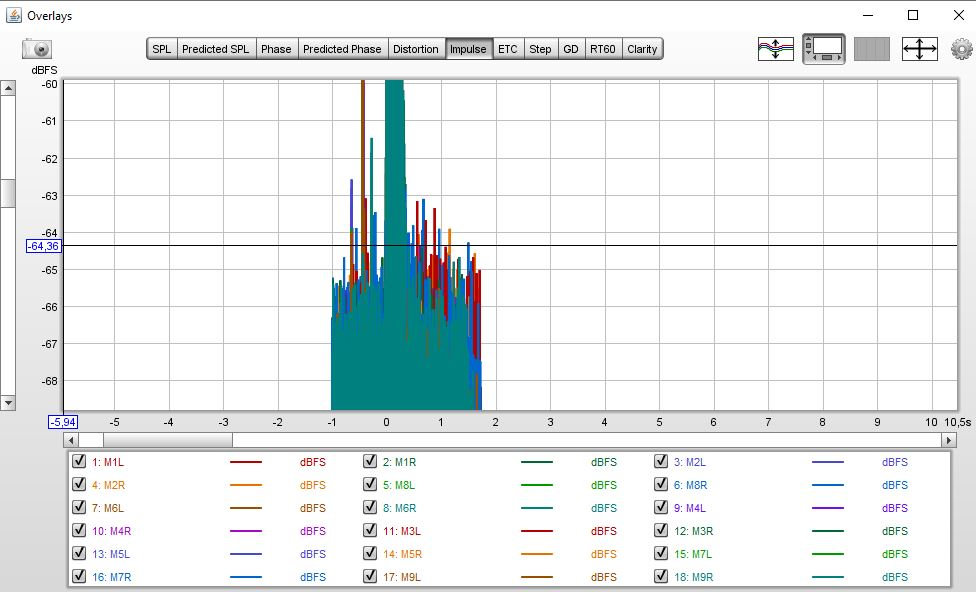Switch to the RT60 tab
This screenshot has width=976, height=592.
602,49
